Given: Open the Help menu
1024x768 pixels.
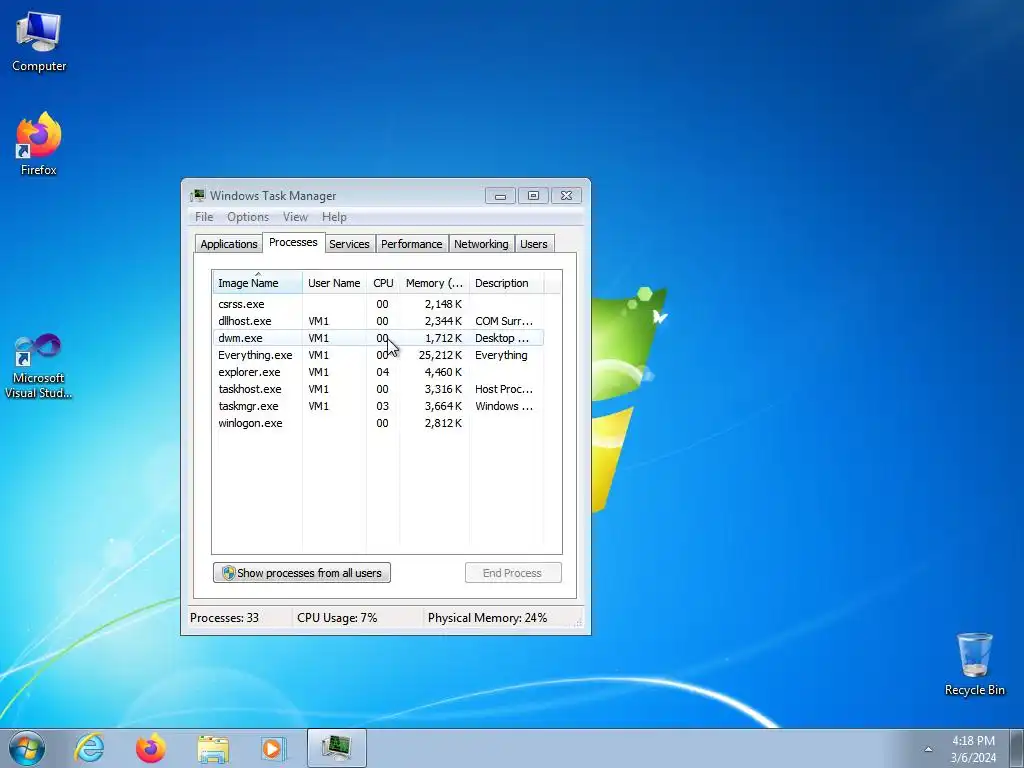Looking at the screenshot, I should [334, 217].
